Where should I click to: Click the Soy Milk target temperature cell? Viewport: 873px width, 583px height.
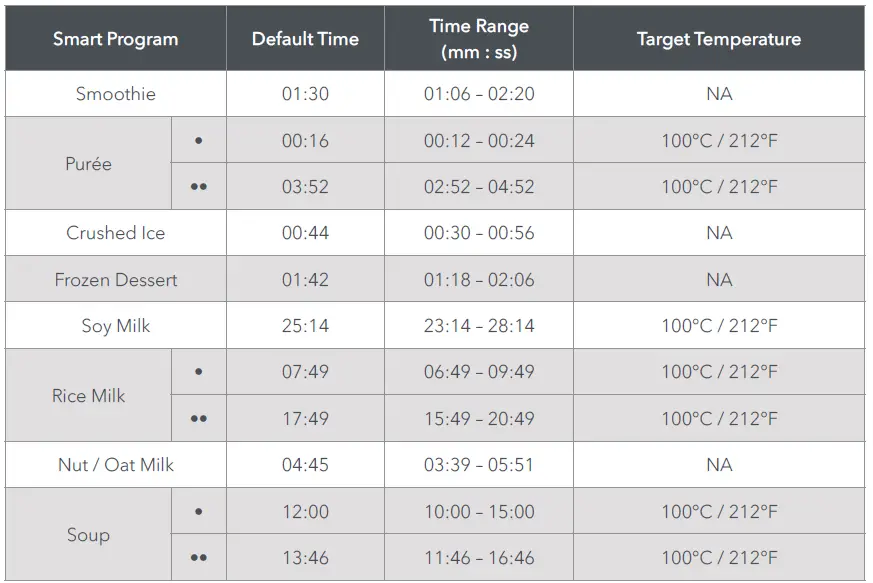(x=718, y=326)
